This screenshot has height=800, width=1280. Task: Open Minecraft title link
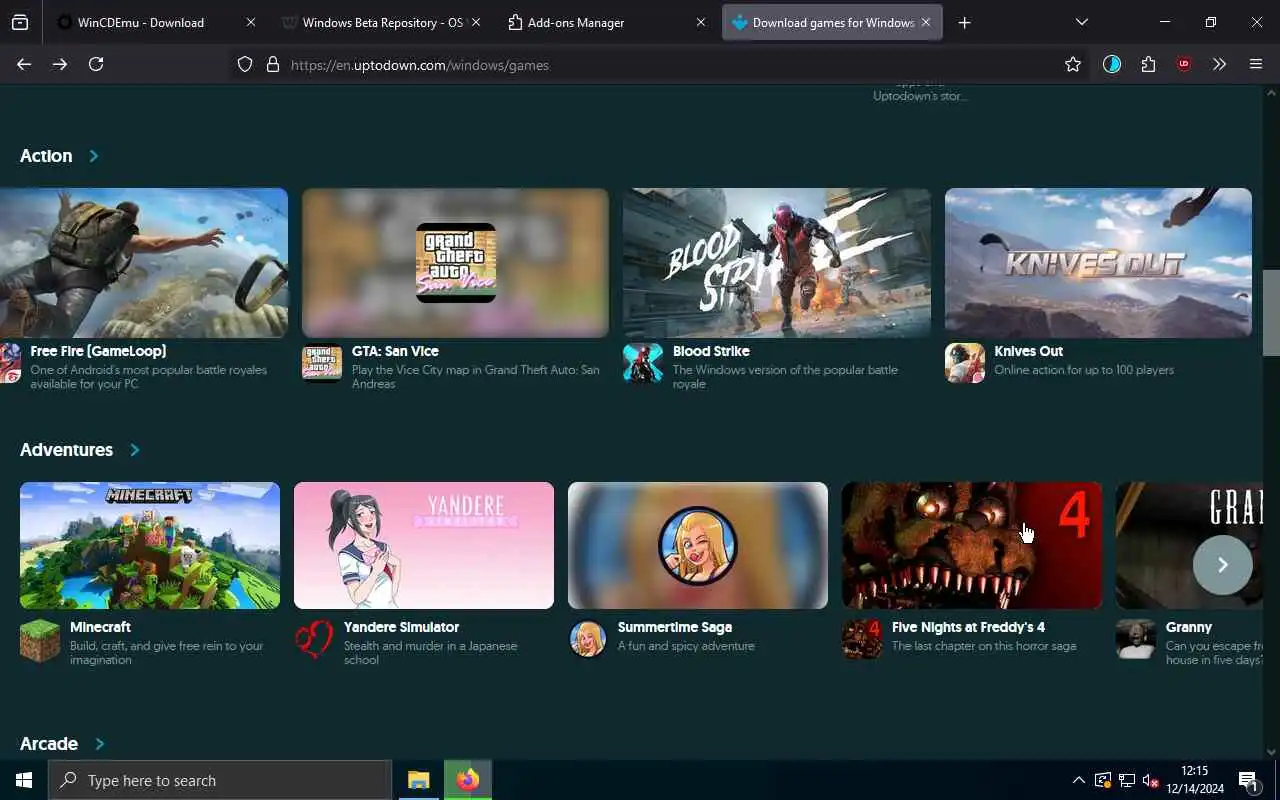click(x=100, y=627)
